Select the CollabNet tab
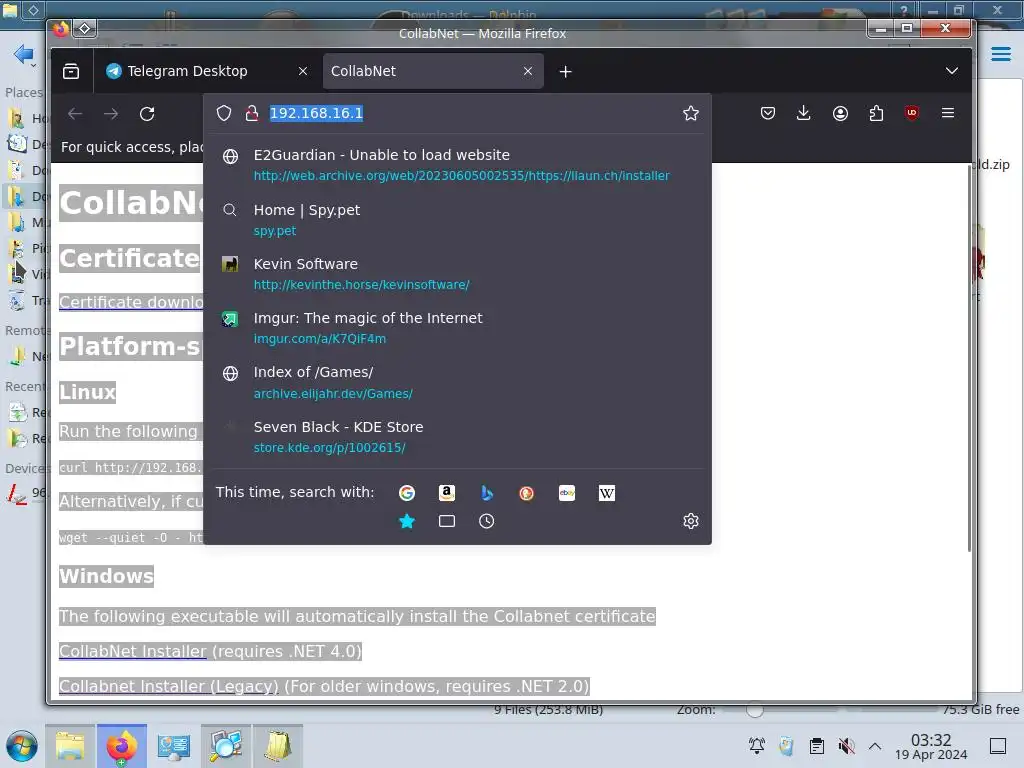The width and height of the screenshot is (1024, 768). click(433, 71)
